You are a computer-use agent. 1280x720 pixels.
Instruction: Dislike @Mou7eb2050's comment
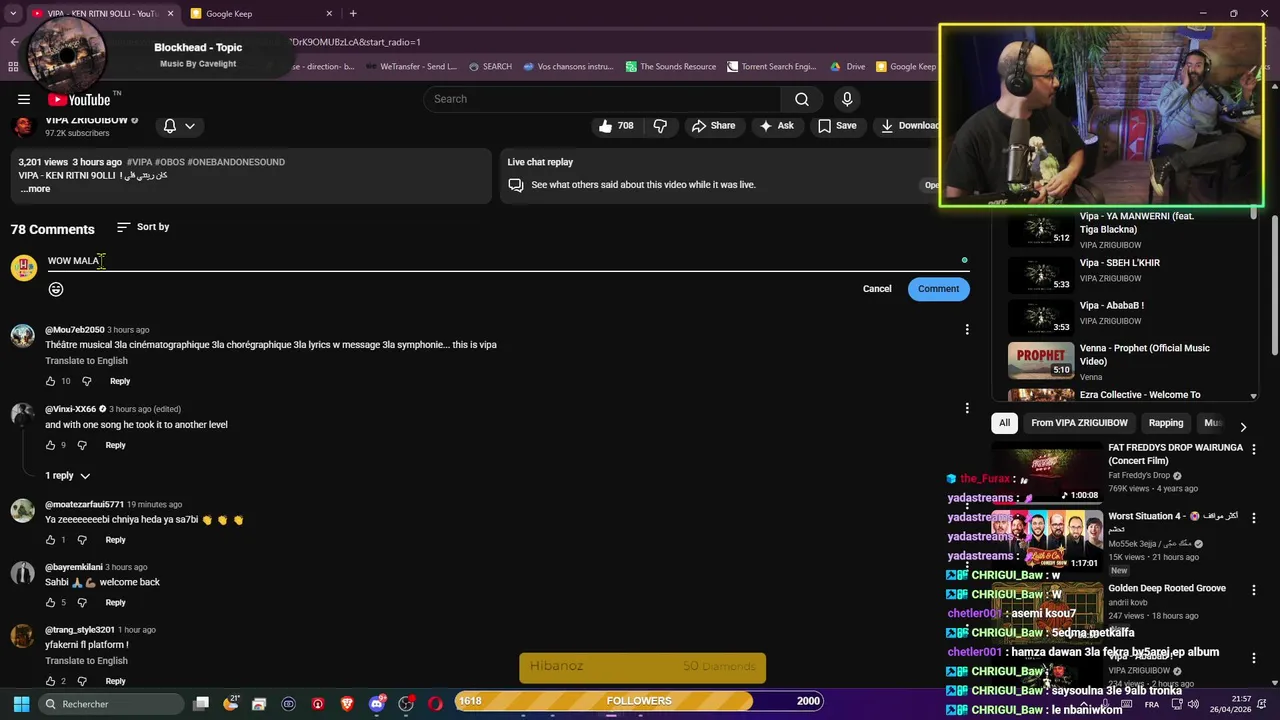click(x=86, y=381)
